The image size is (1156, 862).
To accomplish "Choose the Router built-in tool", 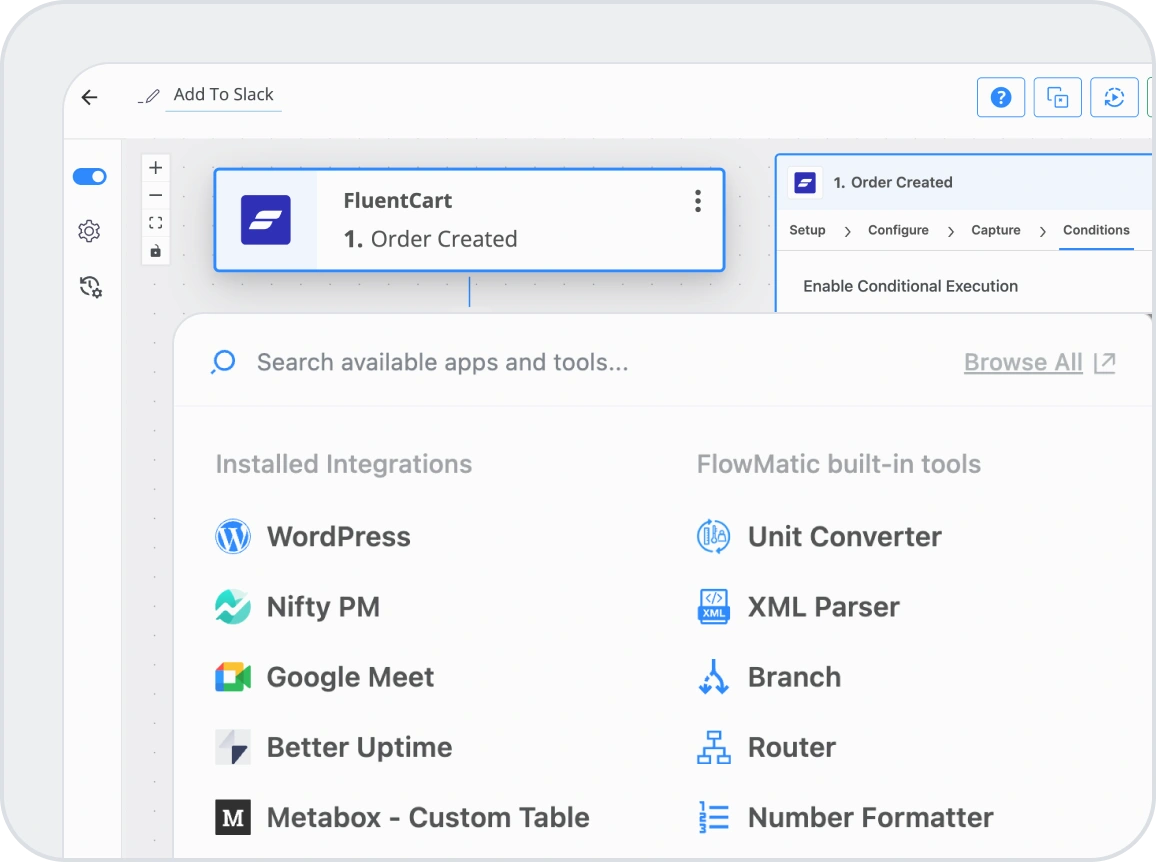I will [x=791, y=747].
